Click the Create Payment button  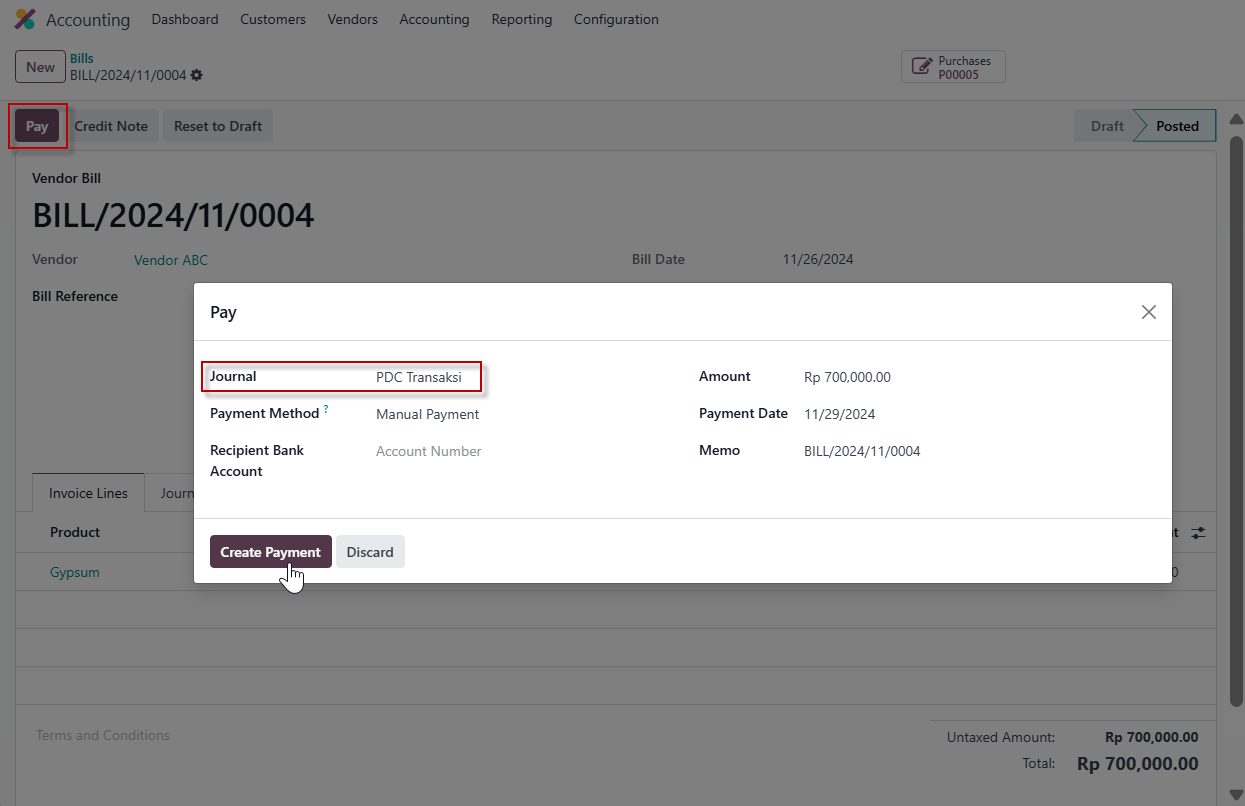(270, 552)
